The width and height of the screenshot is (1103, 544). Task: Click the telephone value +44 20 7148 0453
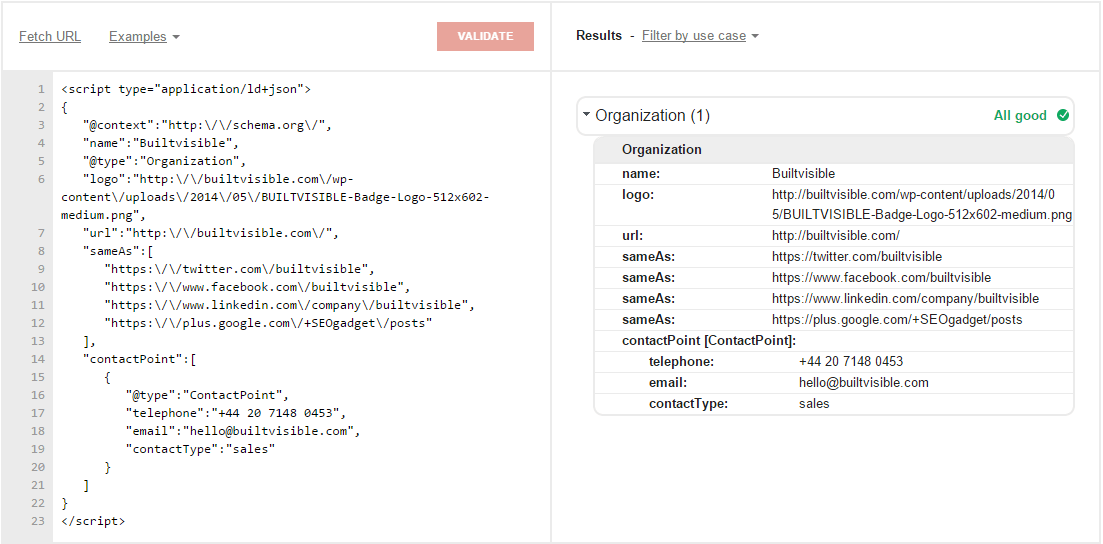coord(850,362)
